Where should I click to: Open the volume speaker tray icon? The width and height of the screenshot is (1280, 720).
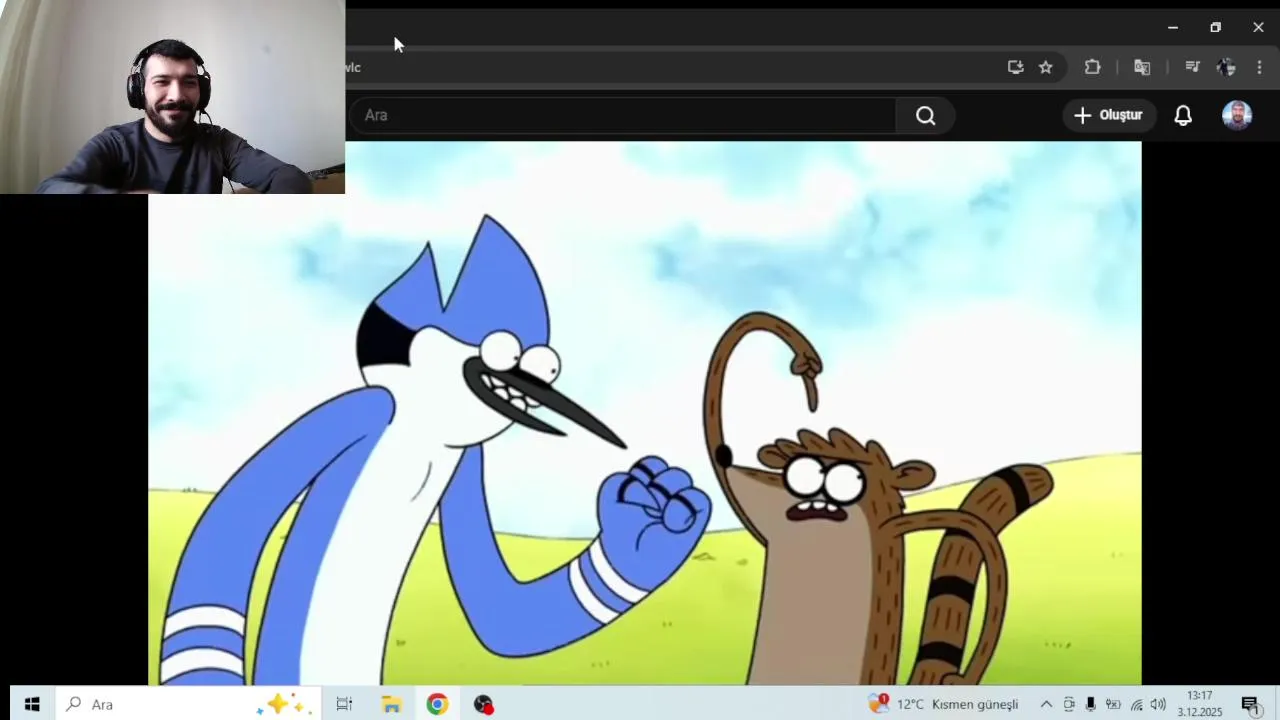[x=1158, y=704]
